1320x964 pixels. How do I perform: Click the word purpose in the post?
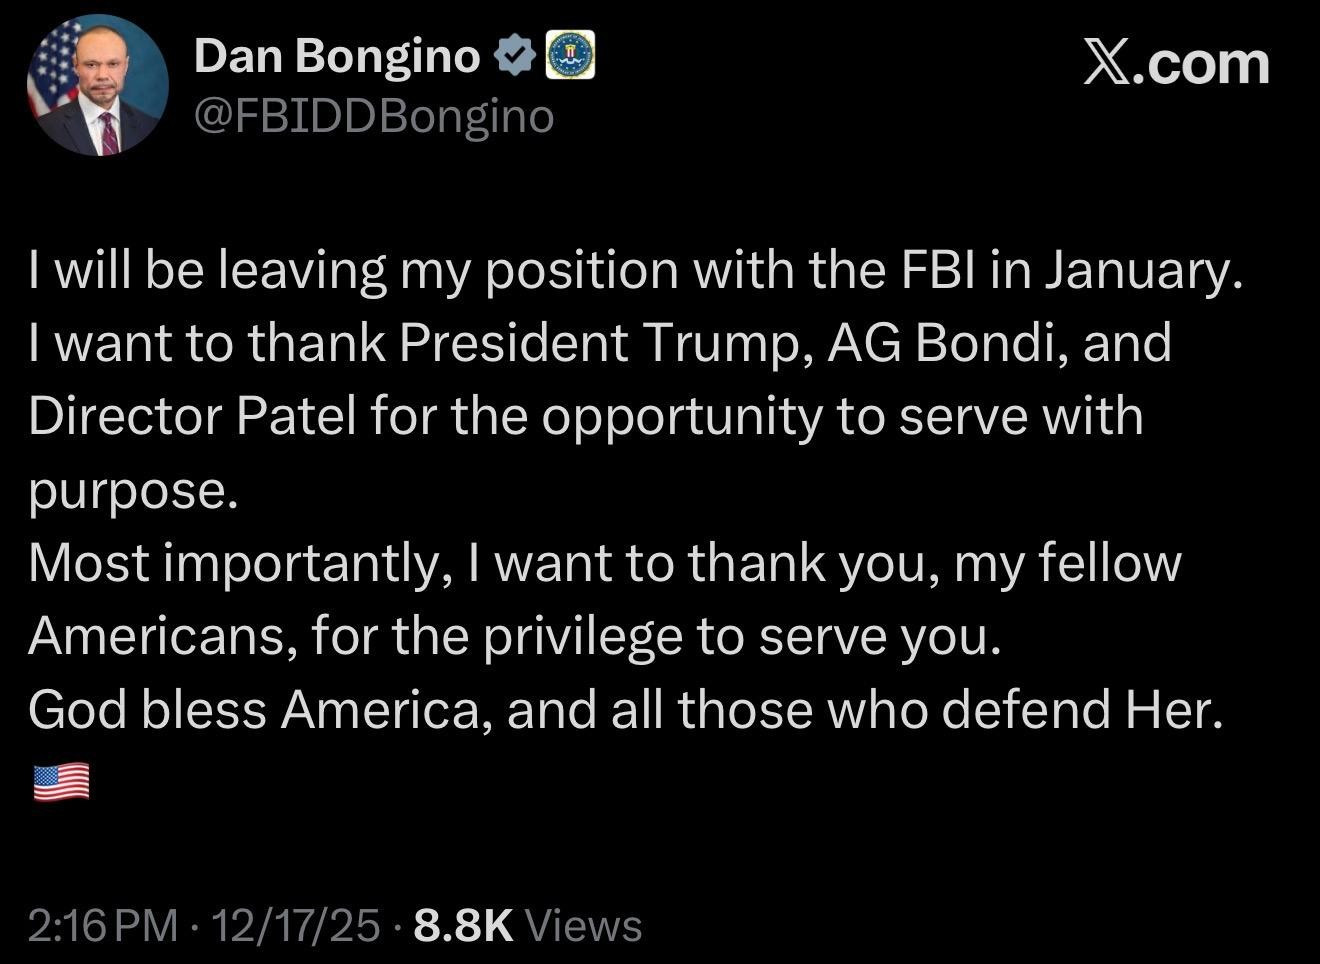(132, 490)
